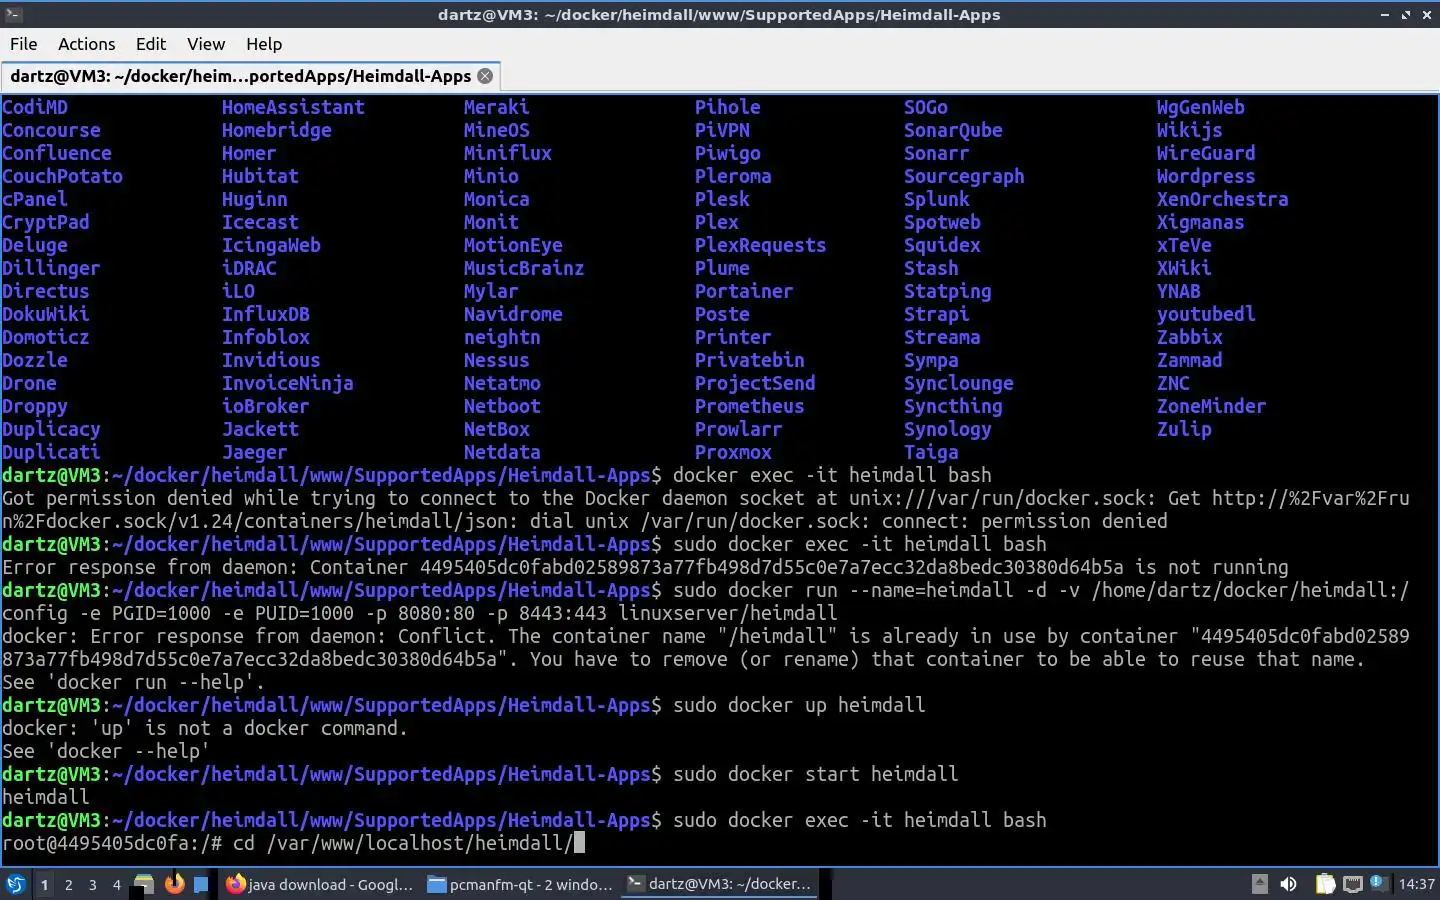
Task: Click the DokuWiki directory name
Action: 46,314
